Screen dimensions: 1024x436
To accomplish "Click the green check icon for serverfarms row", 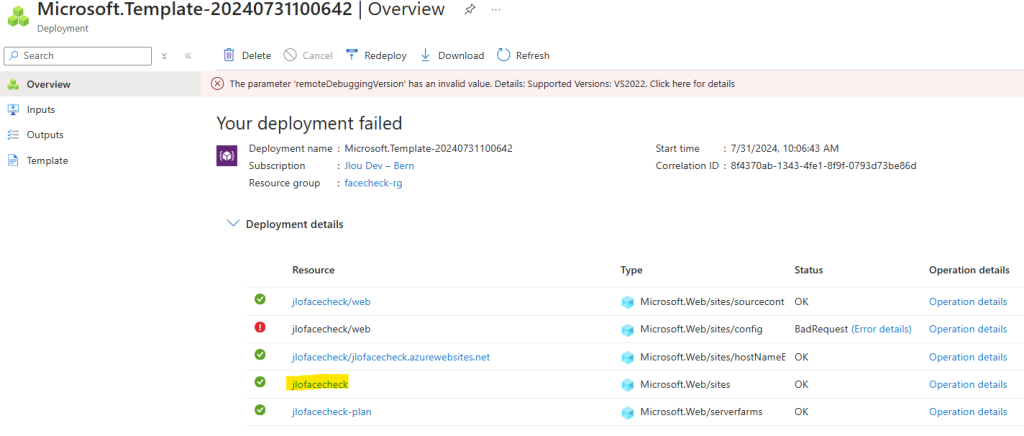I will pos(260,410).
